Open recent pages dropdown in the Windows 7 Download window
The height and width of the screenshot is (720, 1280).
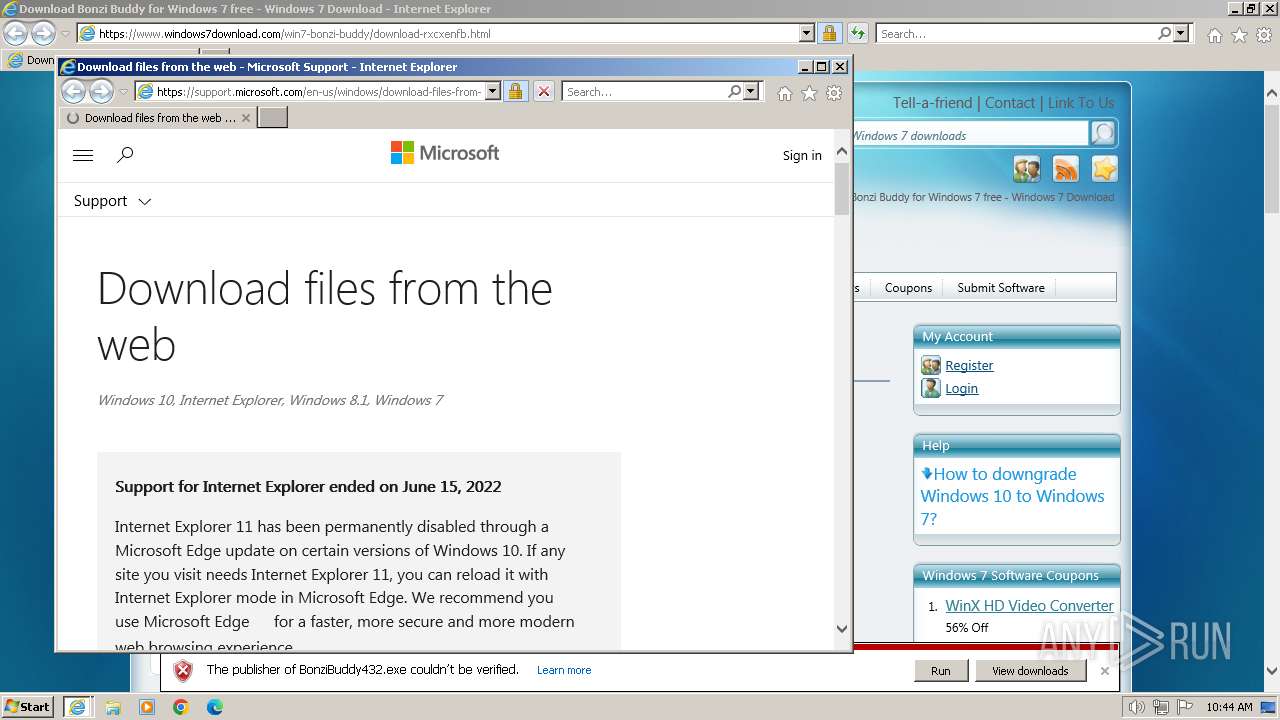point(65,34)
